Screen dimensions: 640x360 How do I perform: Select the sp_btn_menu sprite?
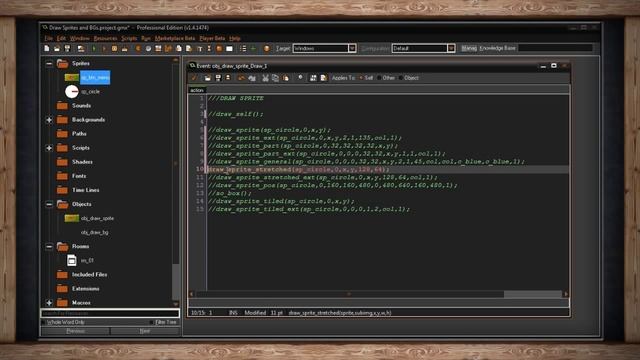(95, 78)
